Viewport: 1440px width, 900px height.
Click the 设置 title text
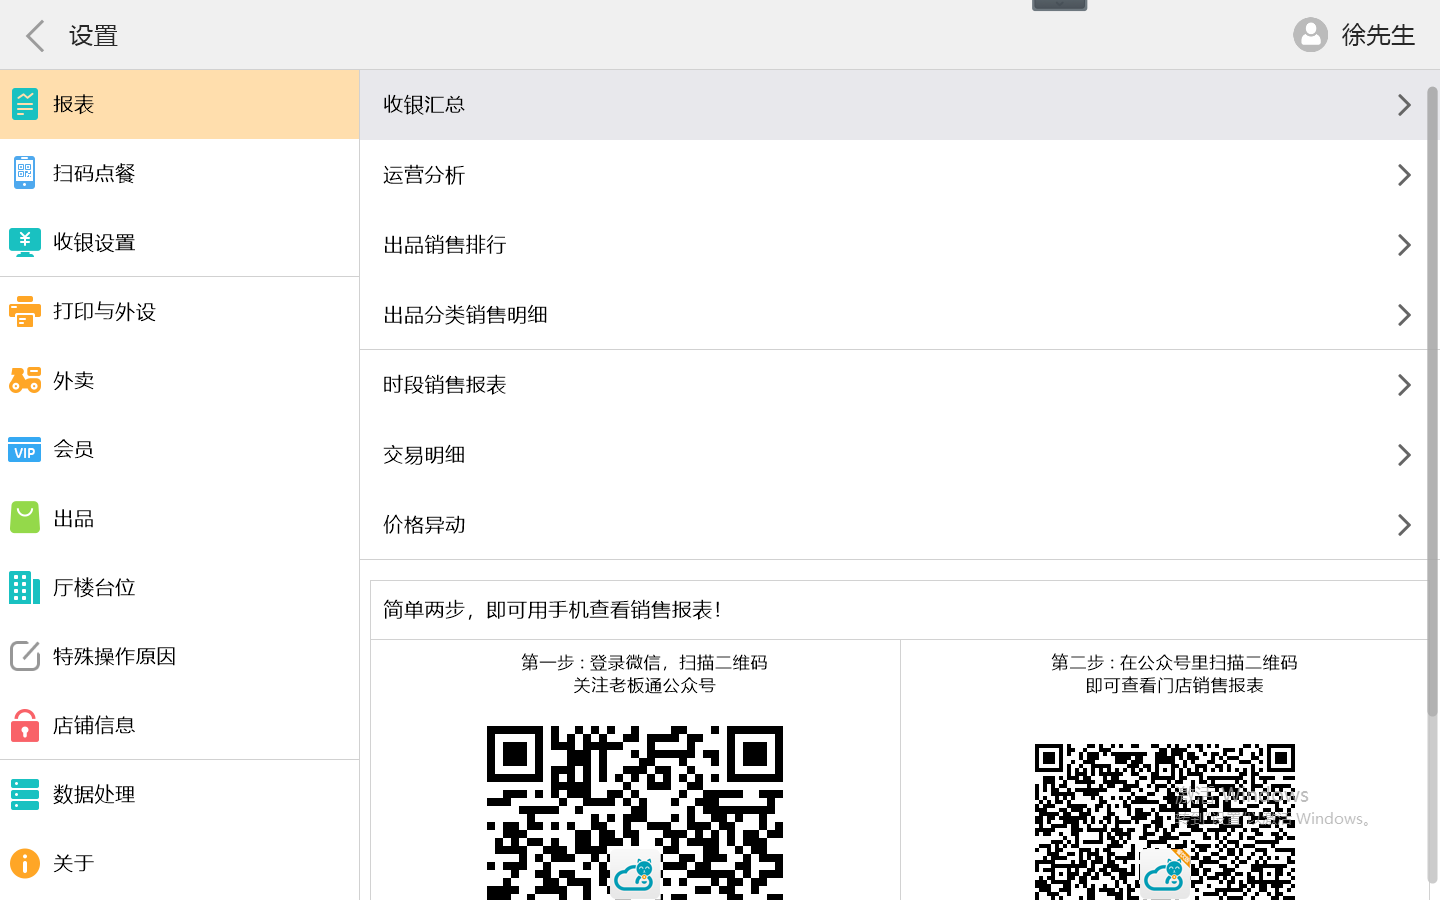pos(93,36)
